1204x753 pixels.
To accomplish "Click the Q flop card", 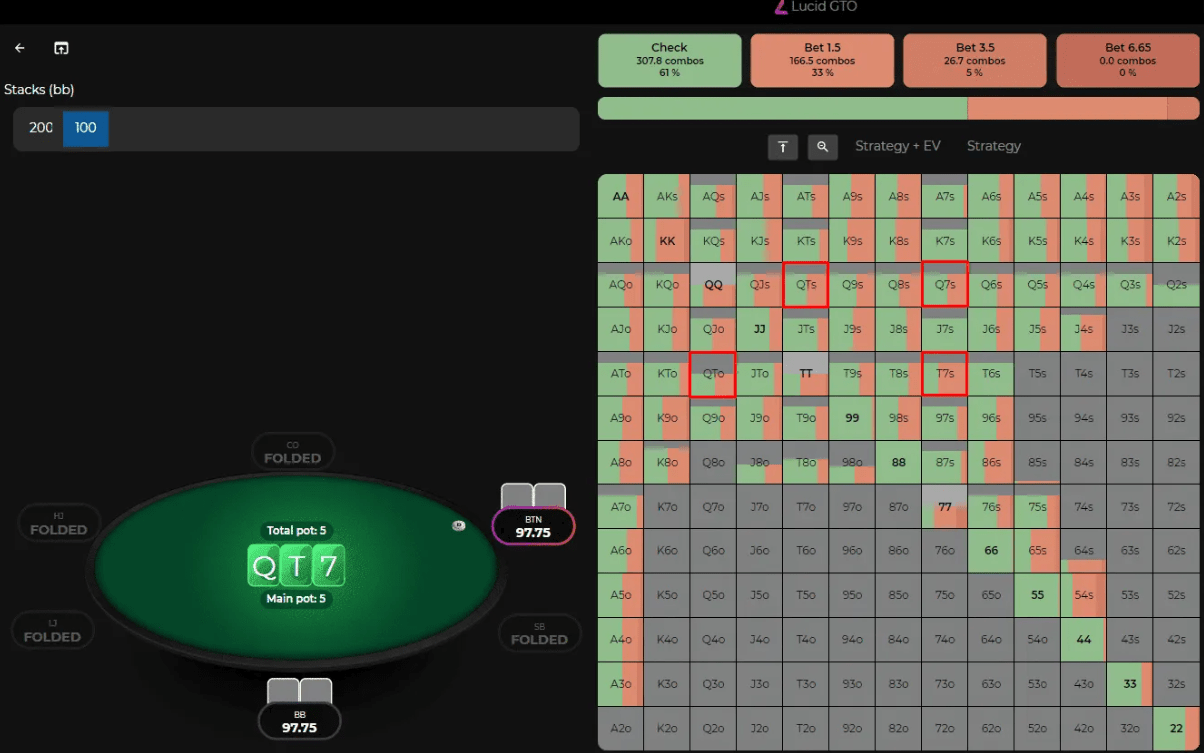I will 264,566.
